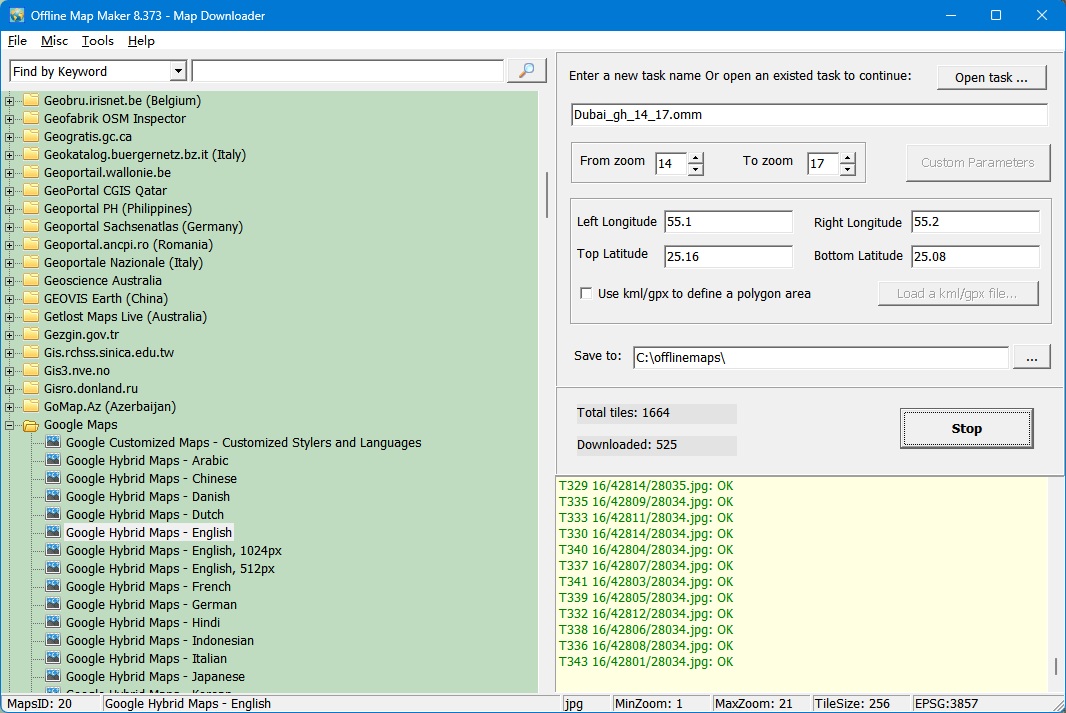Click the Load a kml/gpx file... button
The image size is (1066, 713).
coord(957,294)
